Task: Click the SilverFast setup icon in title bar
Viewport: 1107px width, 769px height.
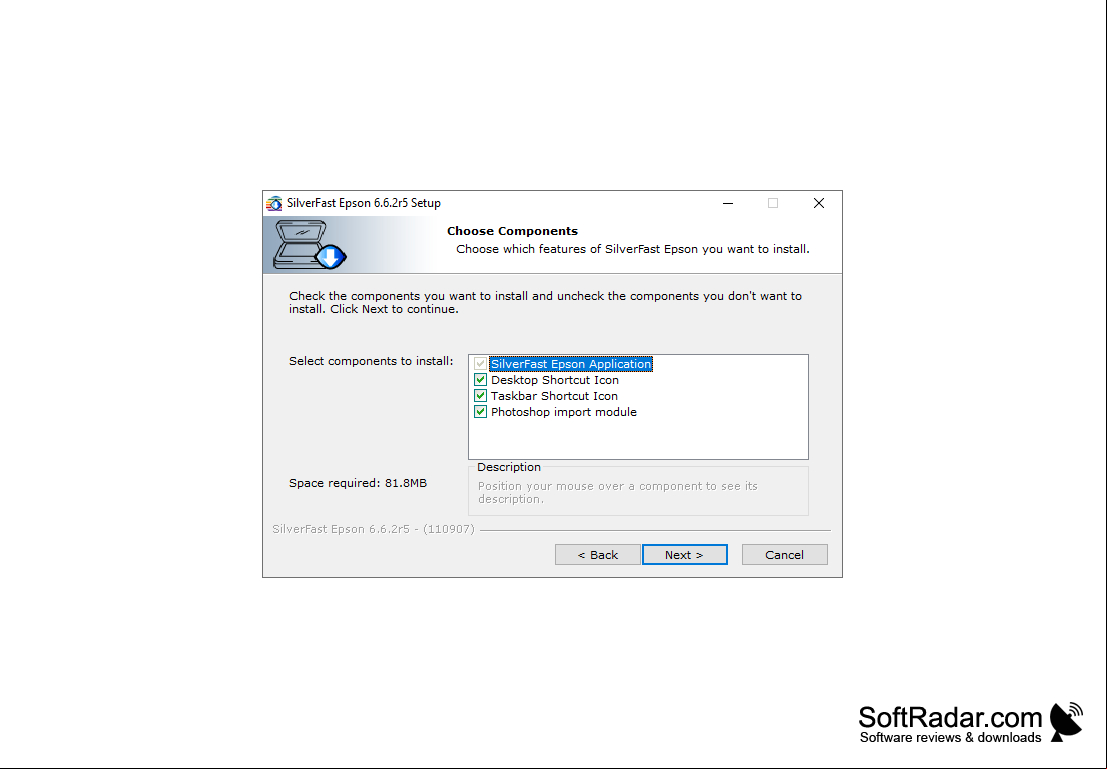Action: coord(274,203)
